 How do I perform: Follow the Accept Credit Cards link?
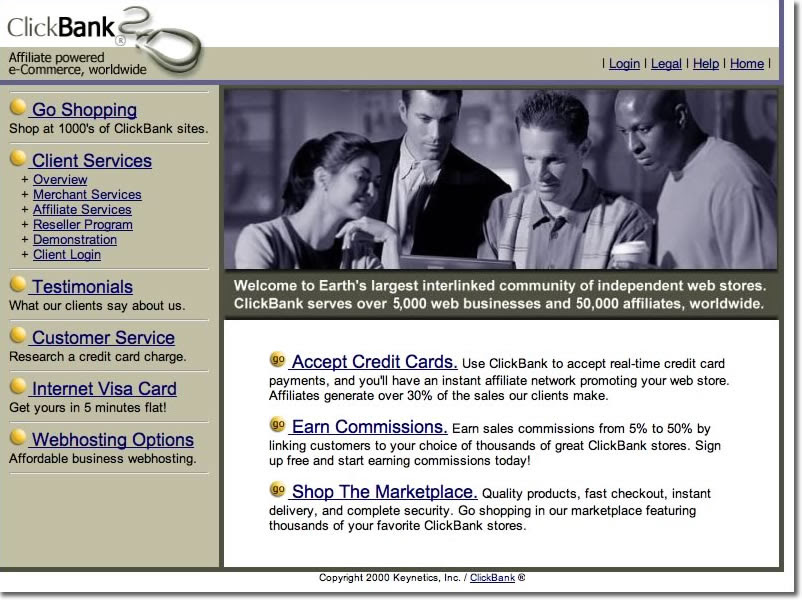tap(373, 362)
